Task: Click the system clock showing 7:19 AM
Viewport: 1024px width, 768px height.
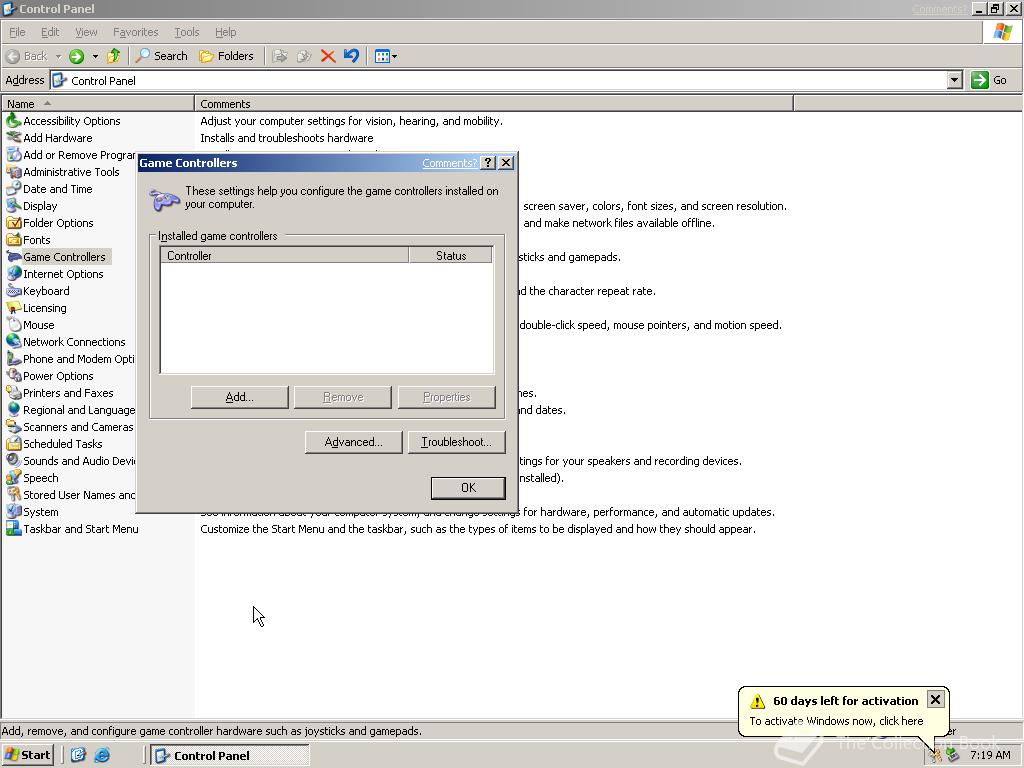Action: tap(990, 756)
